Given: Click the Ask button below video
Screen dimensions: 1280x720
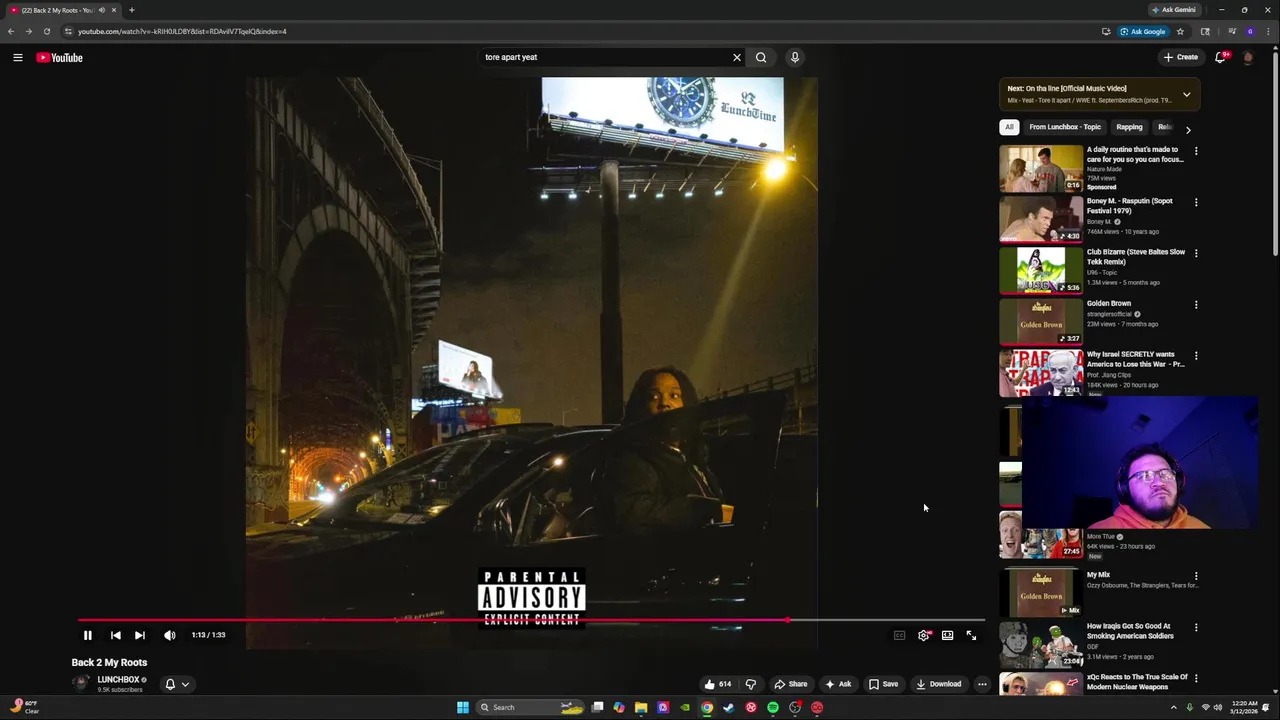Looking at the screenshot, I should click(x=838, y=684).
